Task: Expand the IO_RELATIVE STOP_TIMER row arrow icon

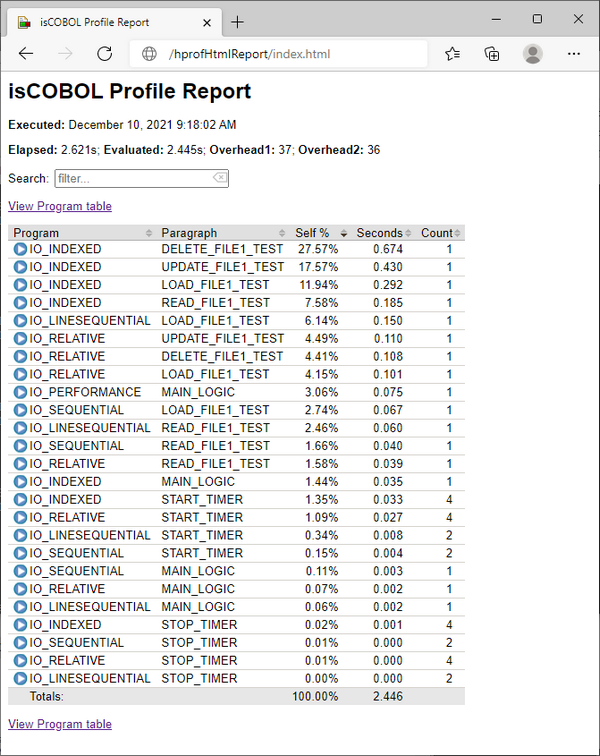Action: pyautogui.click(x=20, y=660)
